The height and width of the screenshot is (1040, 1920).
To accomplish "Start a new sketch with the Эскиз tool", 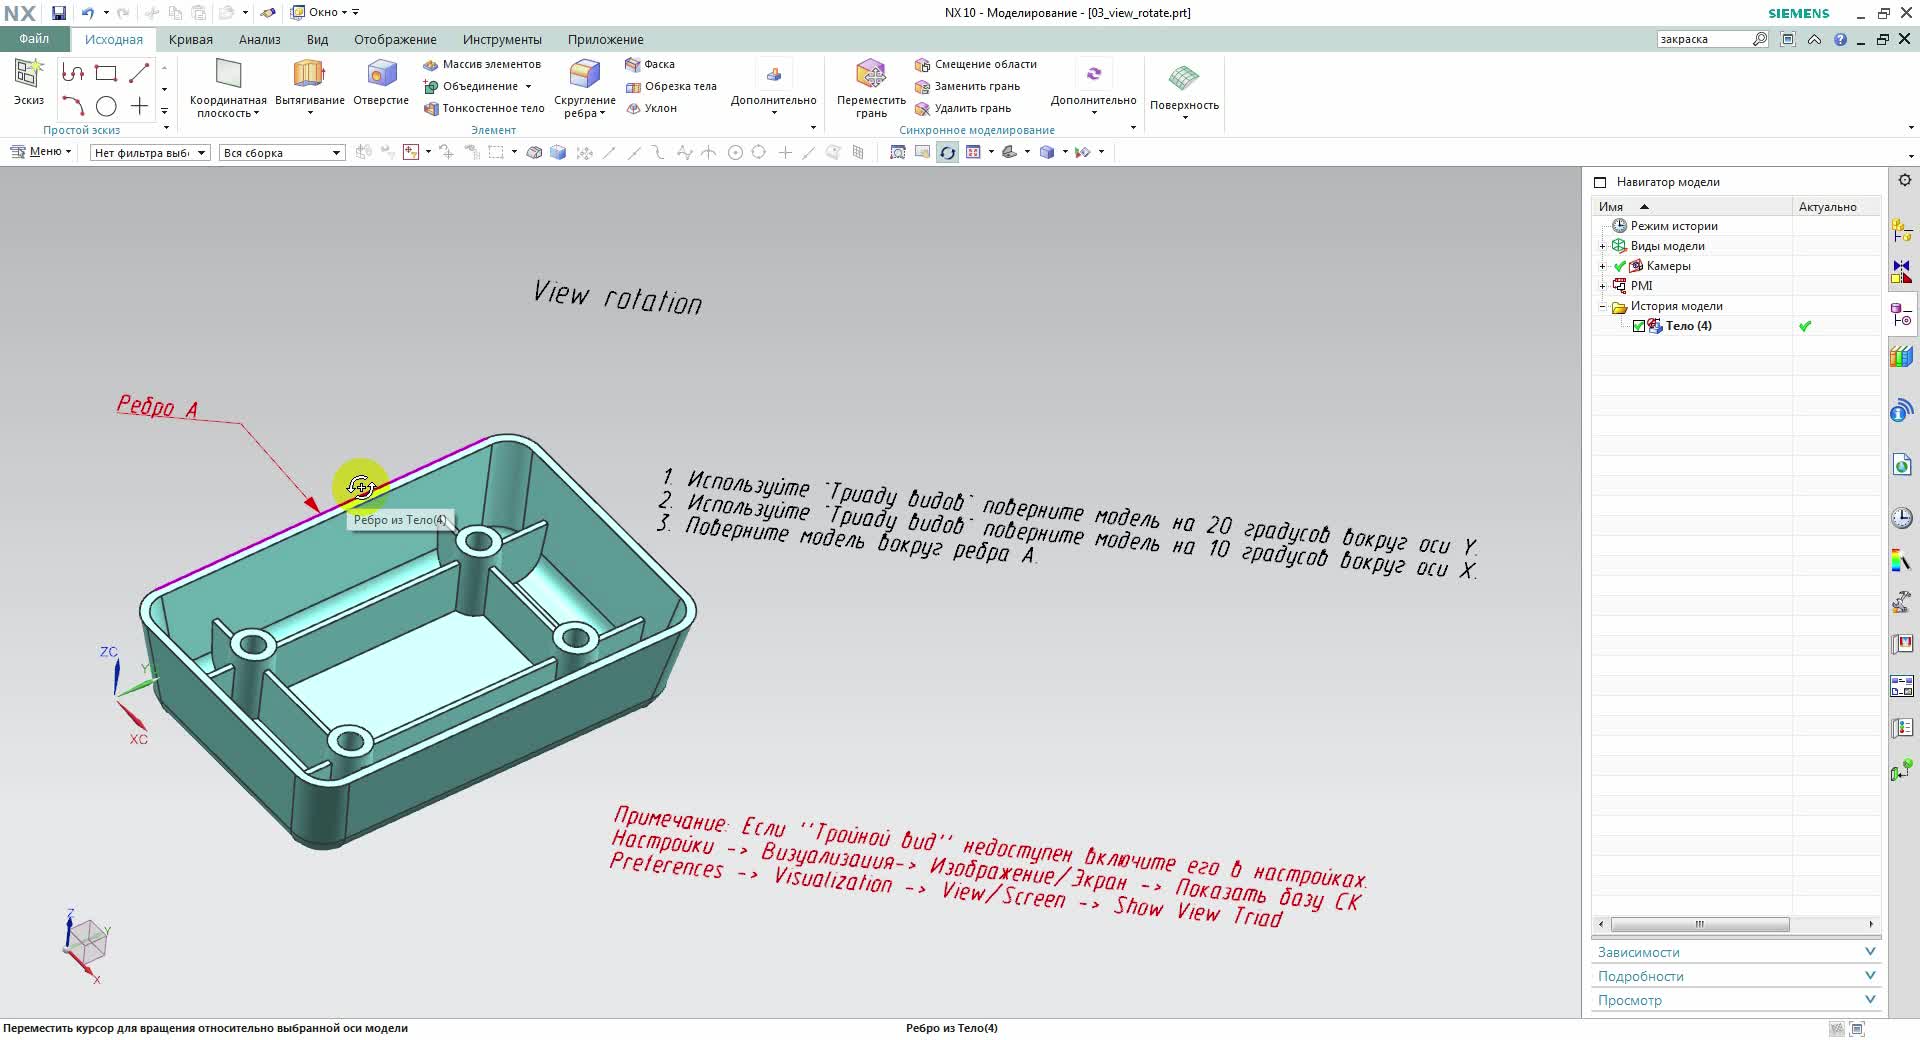I will [x=28, y=81].
